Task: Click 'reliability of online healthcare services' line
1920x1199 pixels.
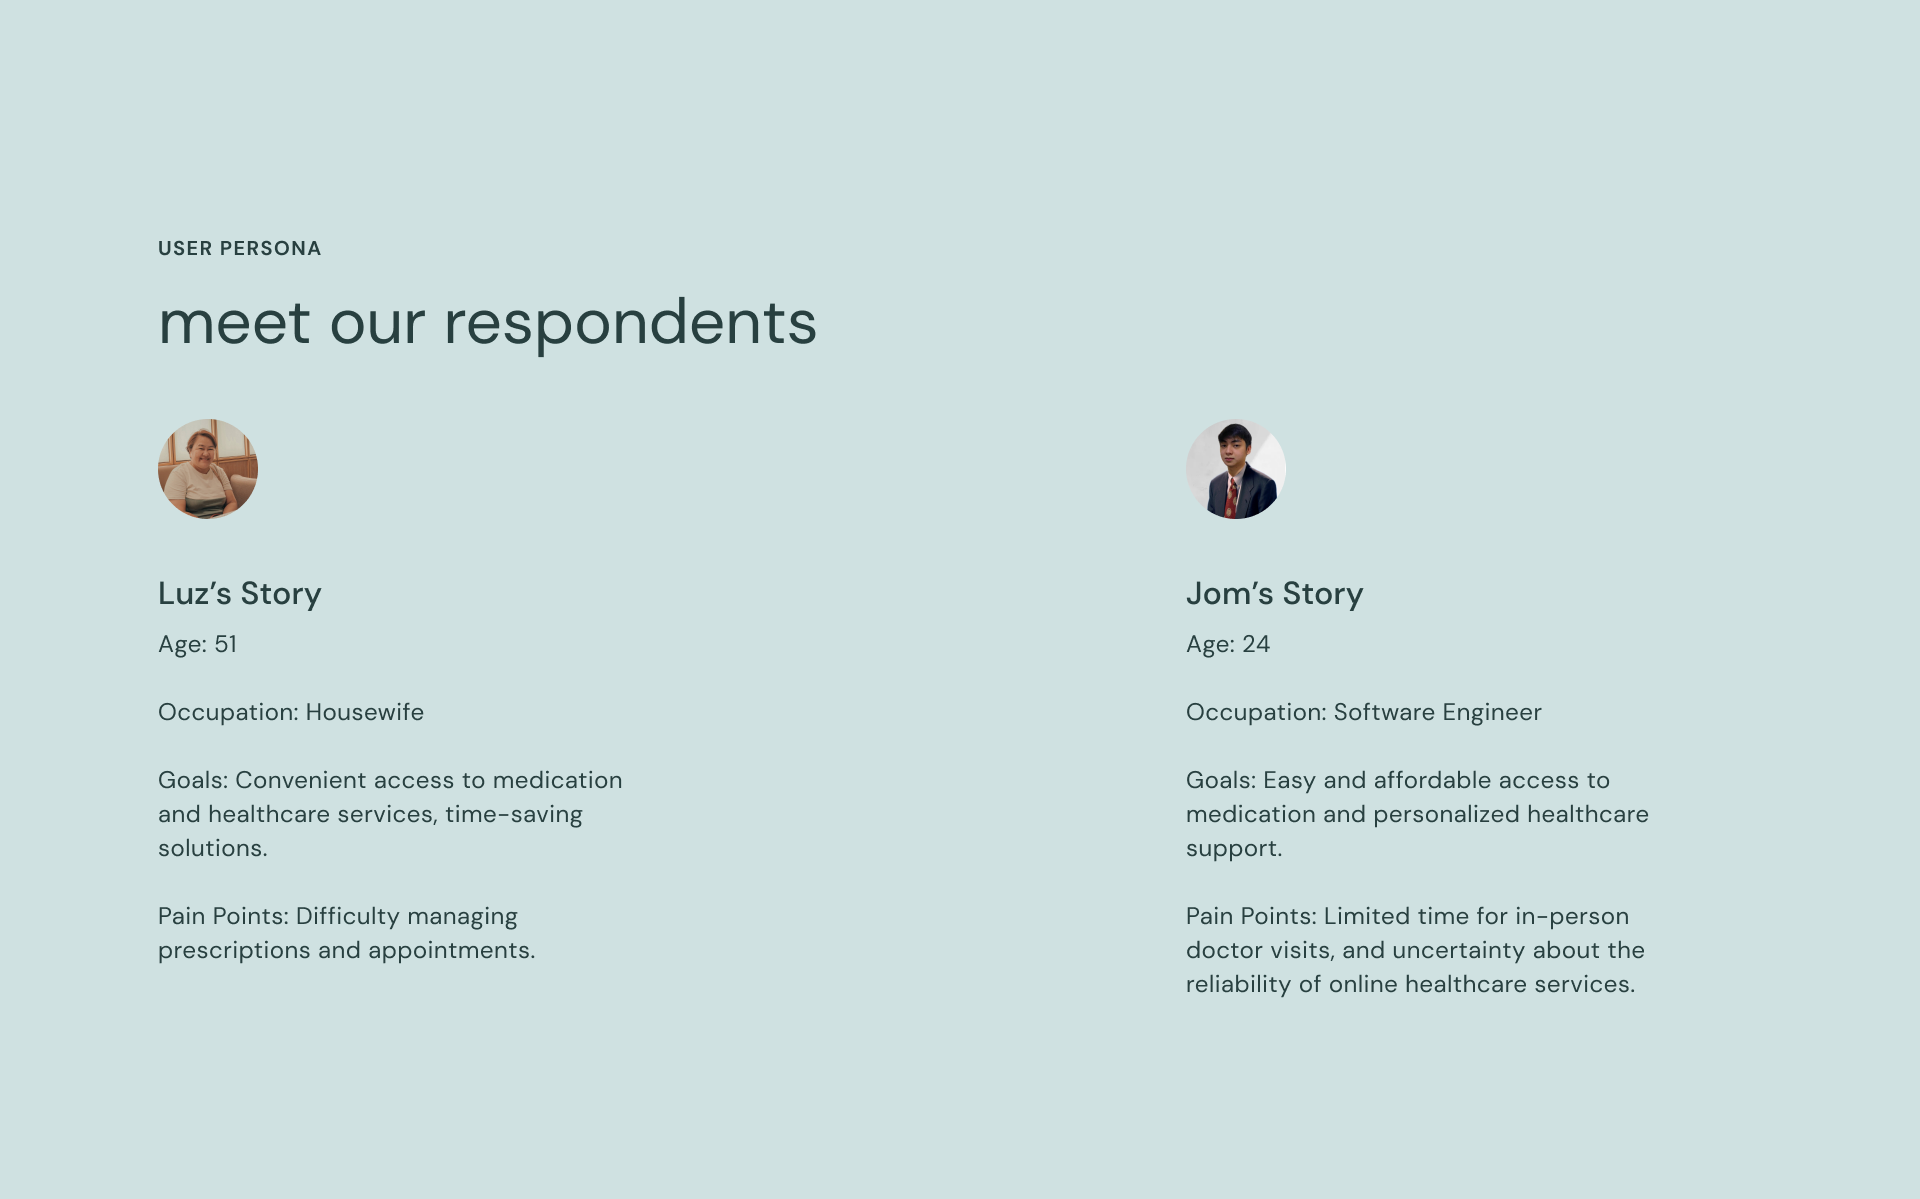Action: click(1411, 984)
